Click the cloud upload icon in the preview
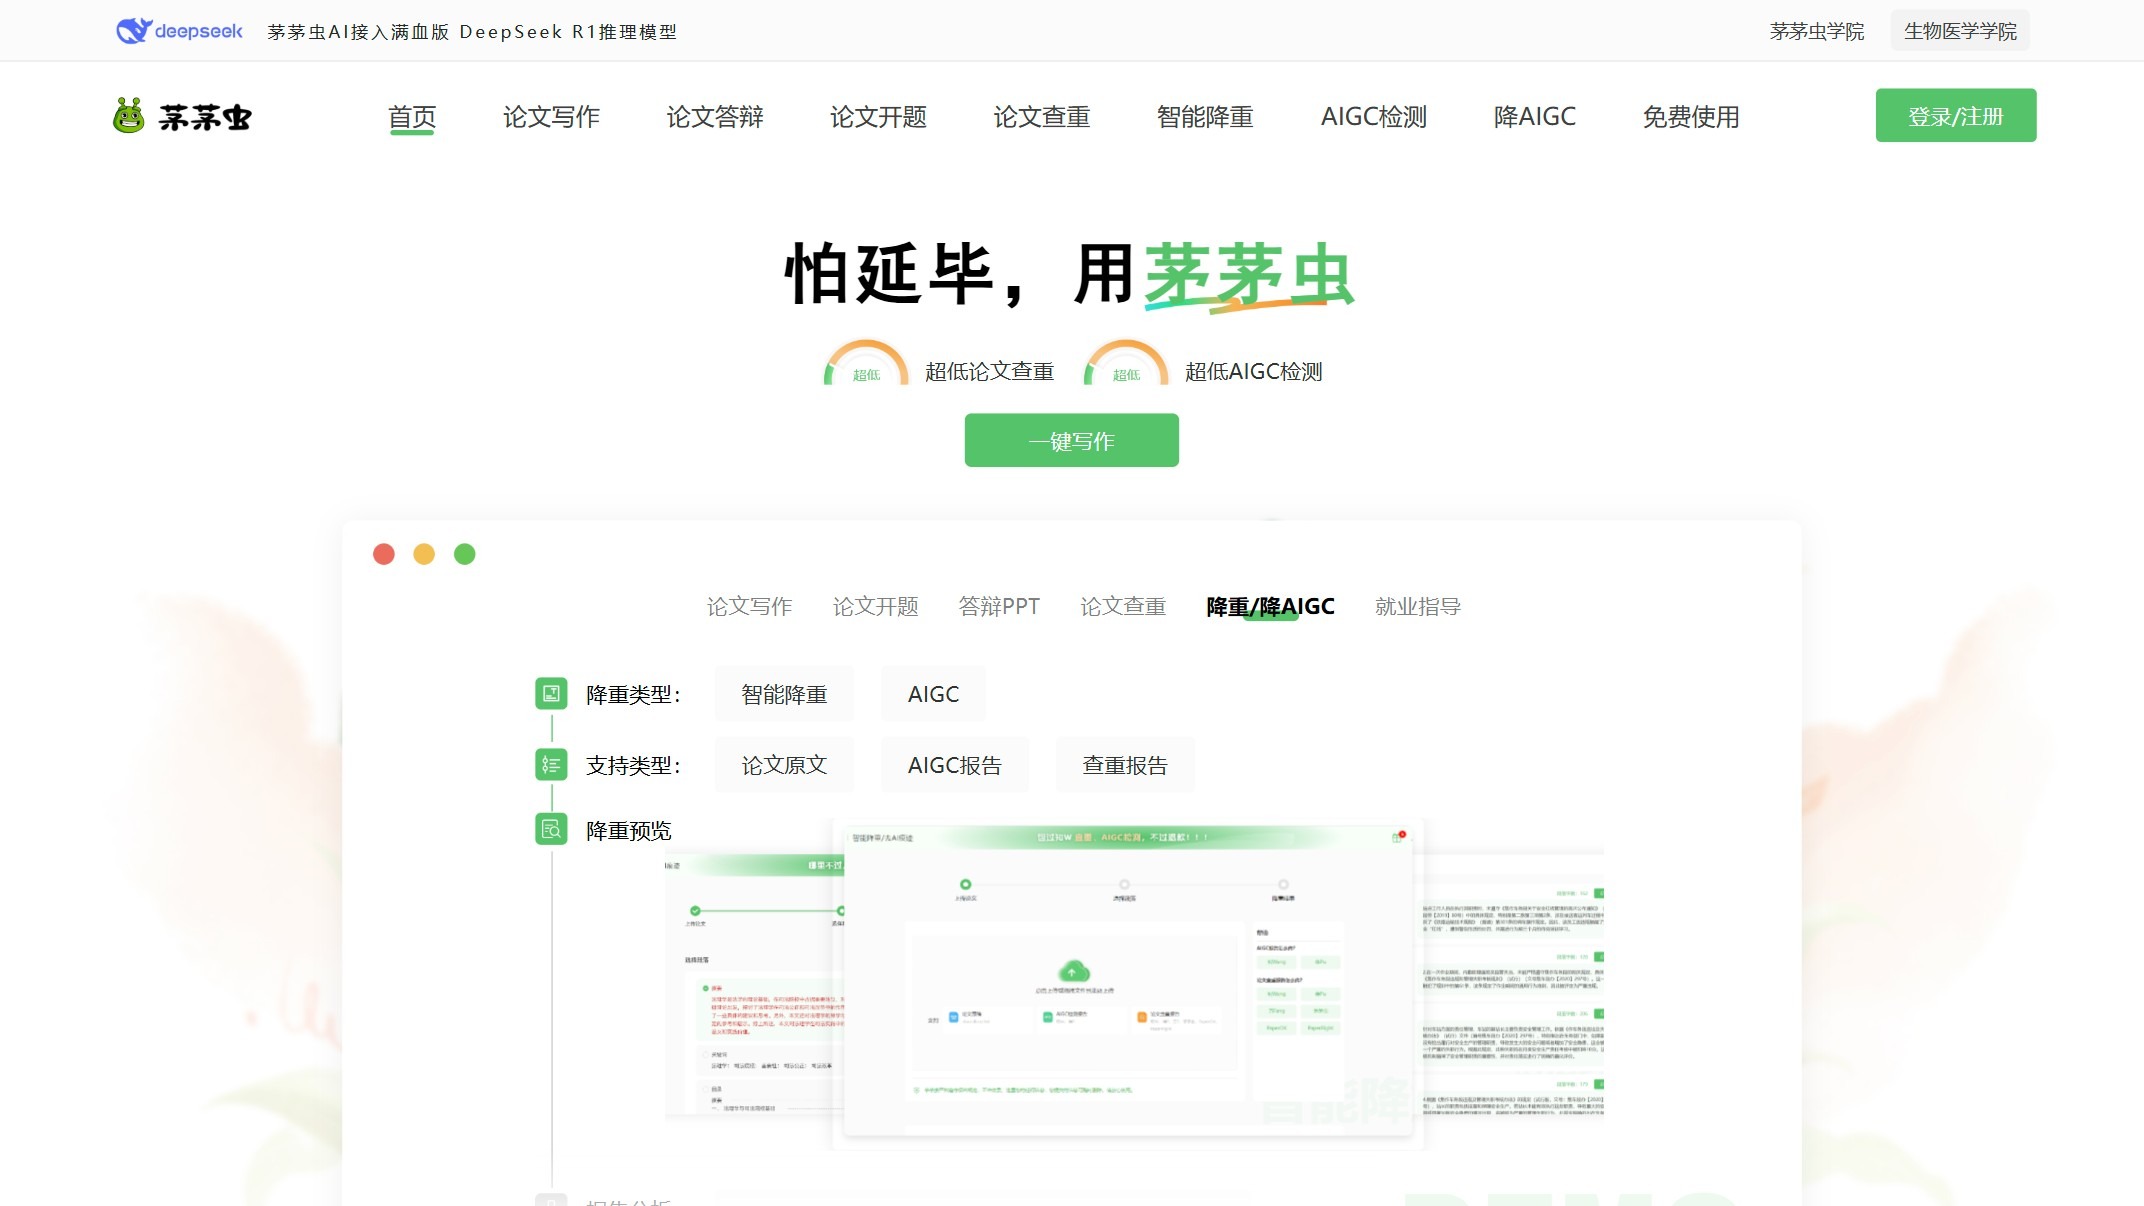Viewport: 2144px width, 1206px height. click(x=1072, y=971)
